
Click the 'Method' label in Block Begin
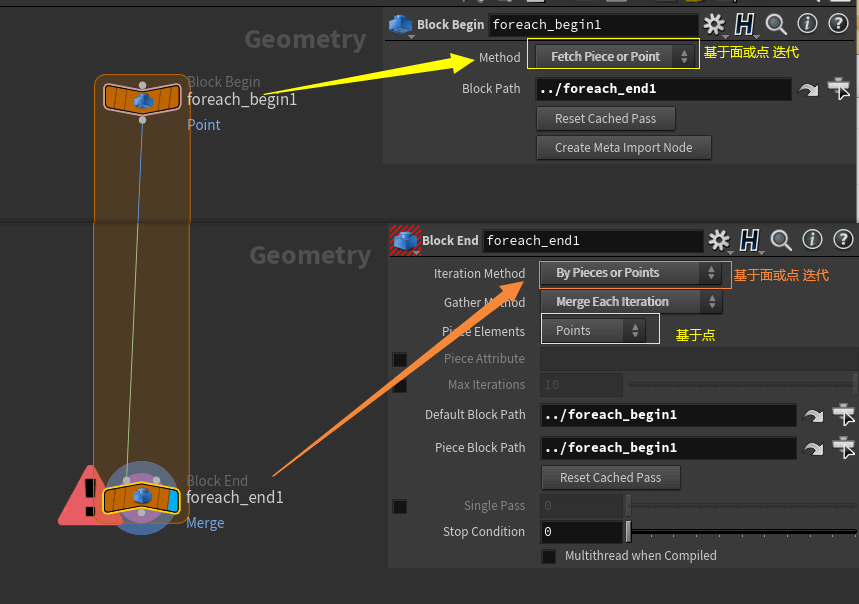tap(499, 57)
